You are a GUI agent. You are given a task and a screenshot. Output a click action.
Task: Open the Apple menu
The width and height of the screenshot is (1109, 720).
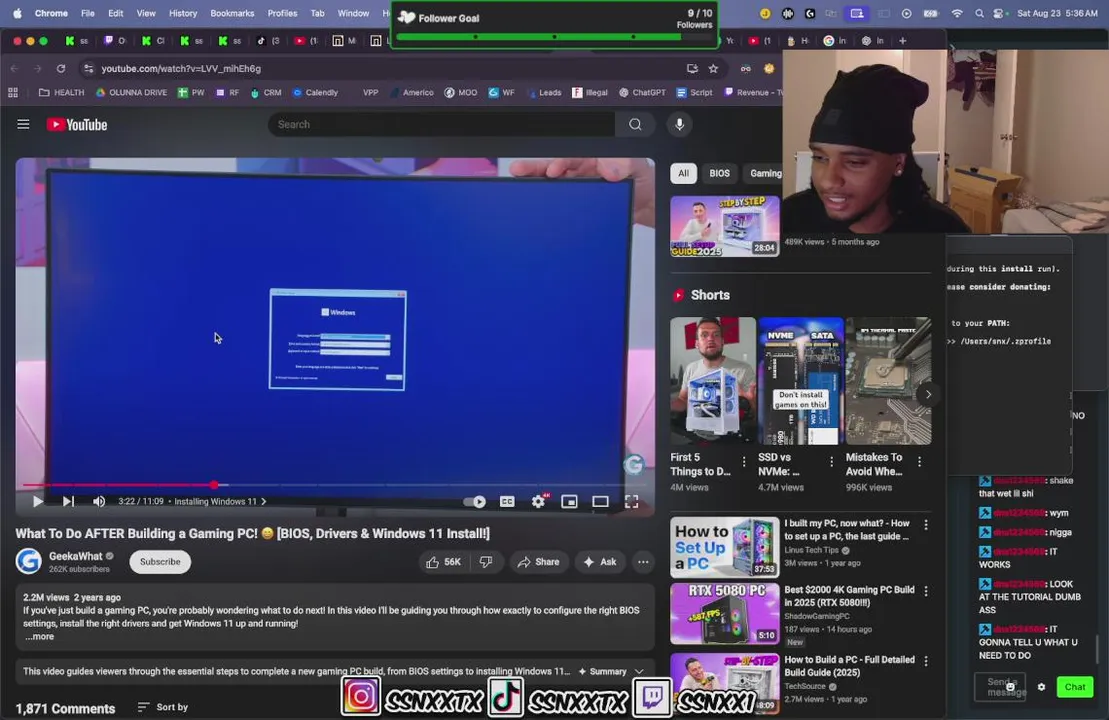tap(17, 13)
